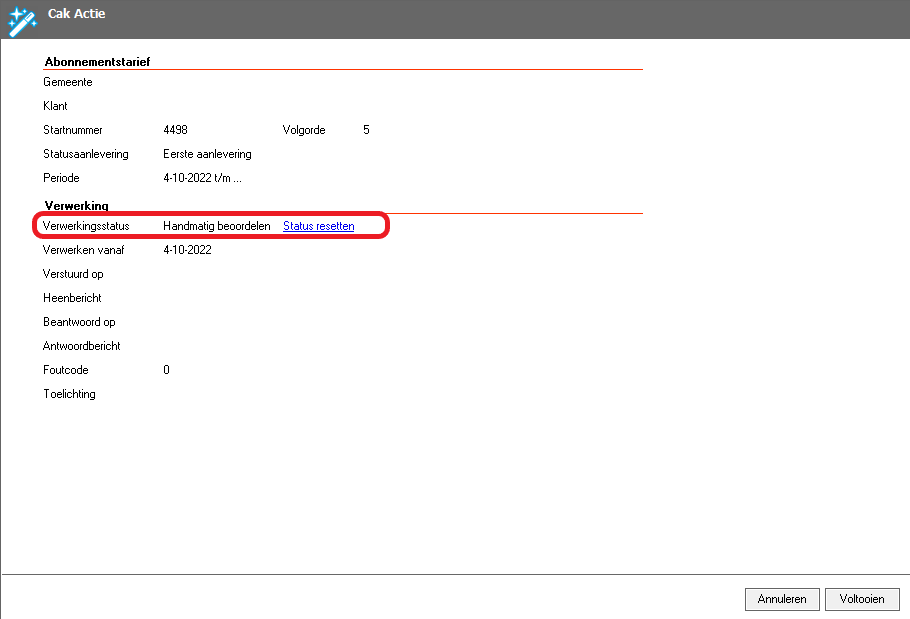Select the Abonnementstarief section header
The width and height of the screenshot is (910, 619).
tap(97, 62)
